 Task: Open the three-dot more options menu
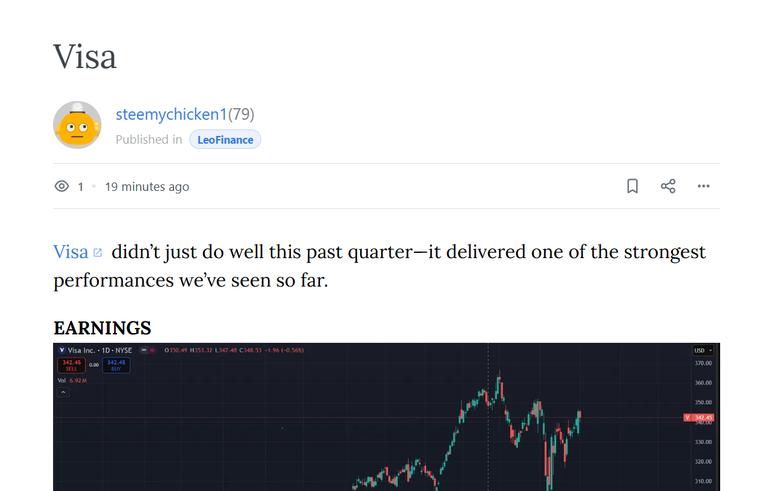(x=703, y=186)
